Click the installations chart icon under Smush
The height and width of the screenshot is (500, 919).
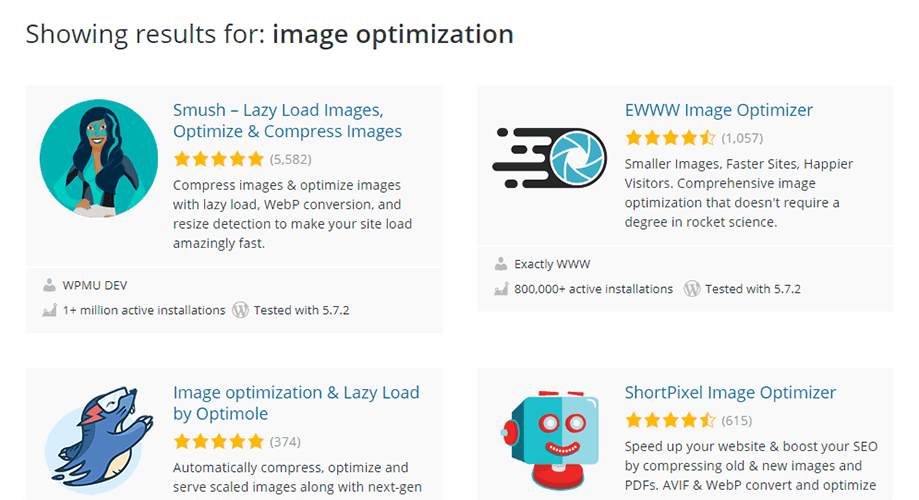point(50,310)
